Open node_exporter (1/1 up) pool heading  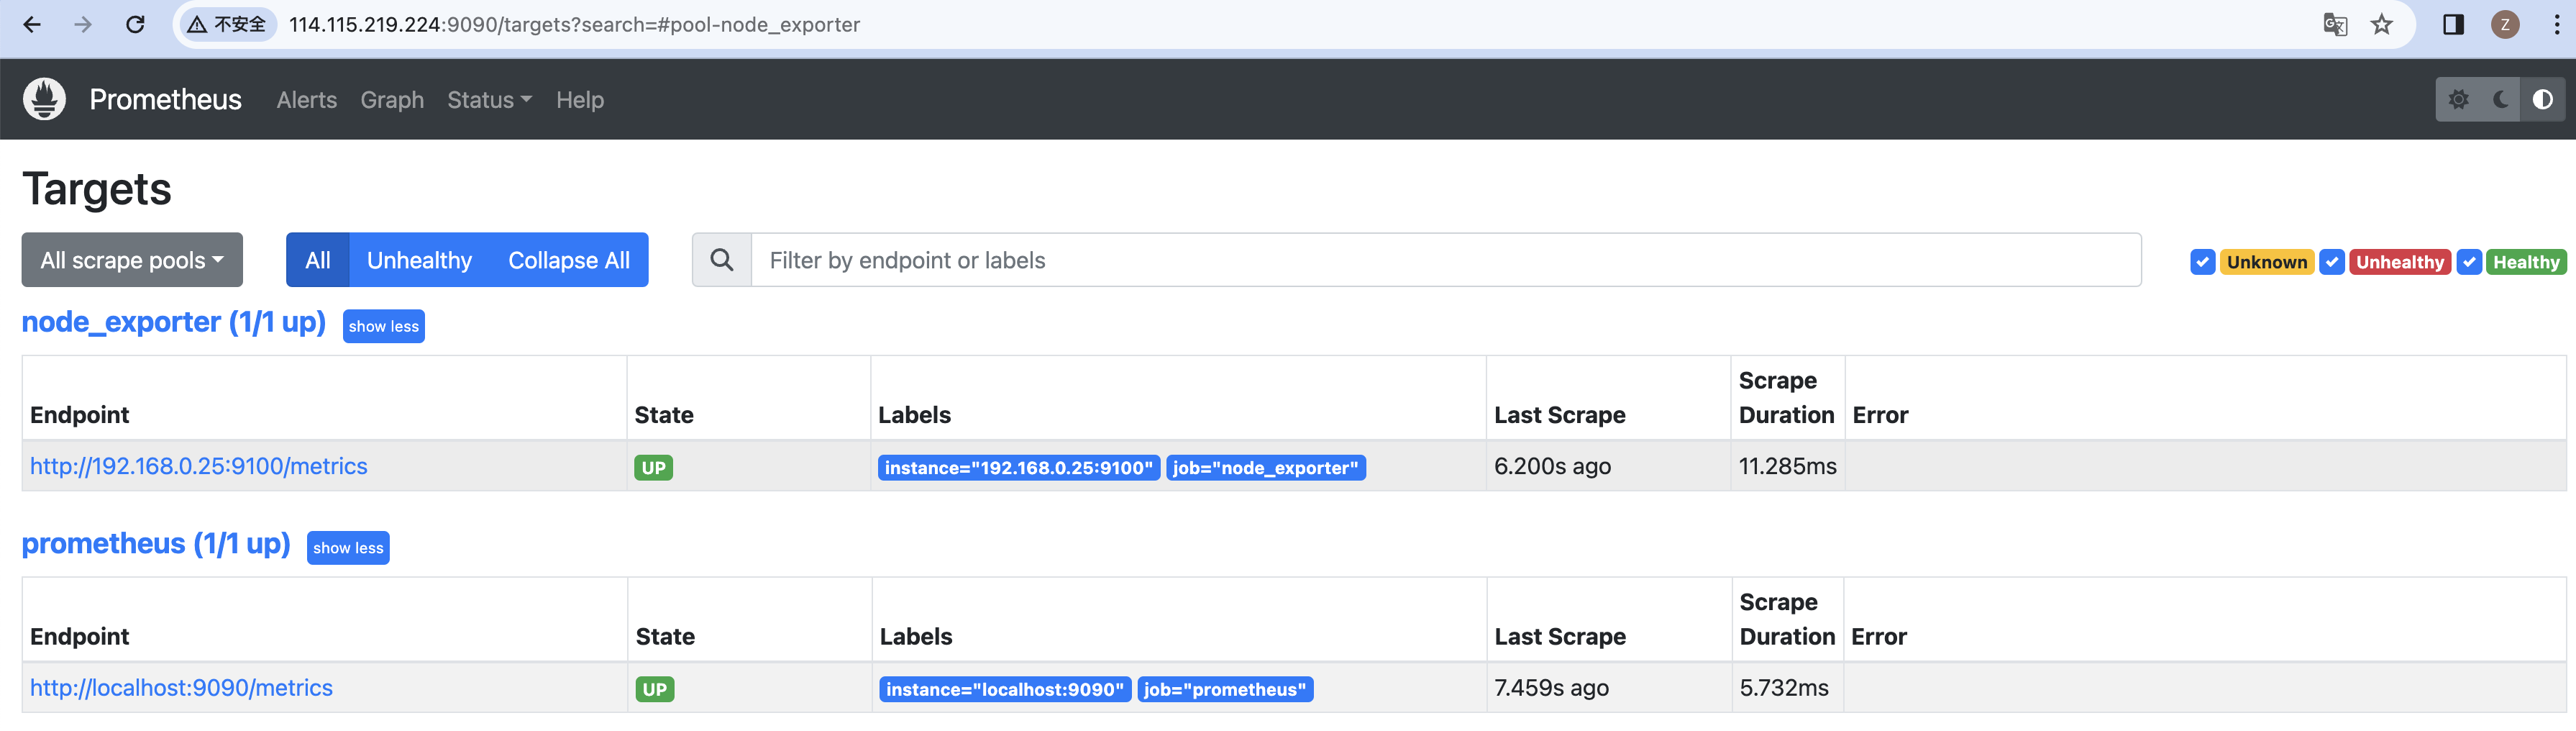coord(174,322)
